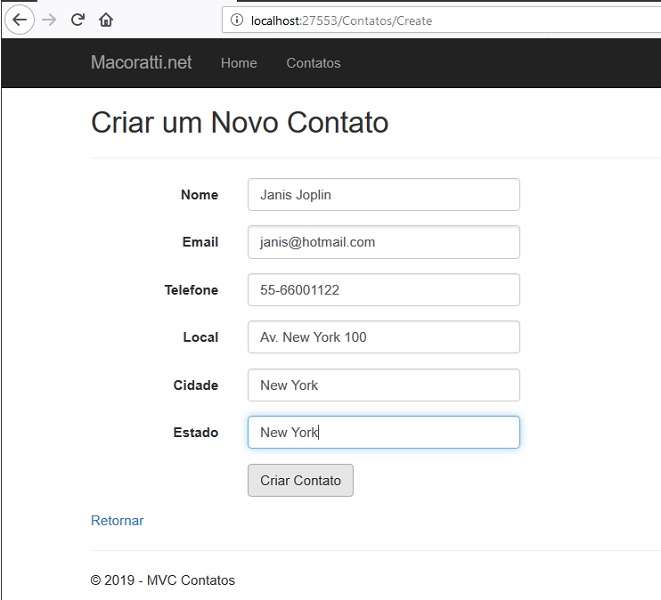Click the Telefone field label

[191, 290]
